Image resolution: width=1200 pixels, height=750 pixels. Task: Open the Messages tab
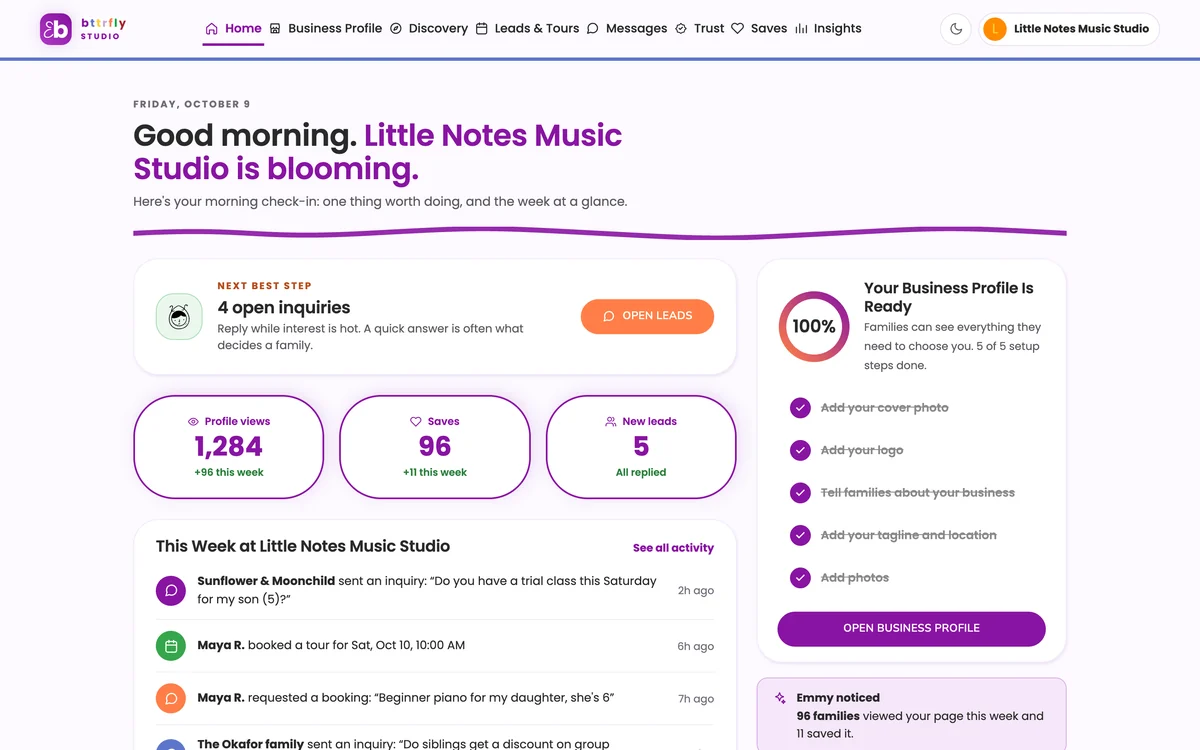pyautogui.click(x=627, y=29)
